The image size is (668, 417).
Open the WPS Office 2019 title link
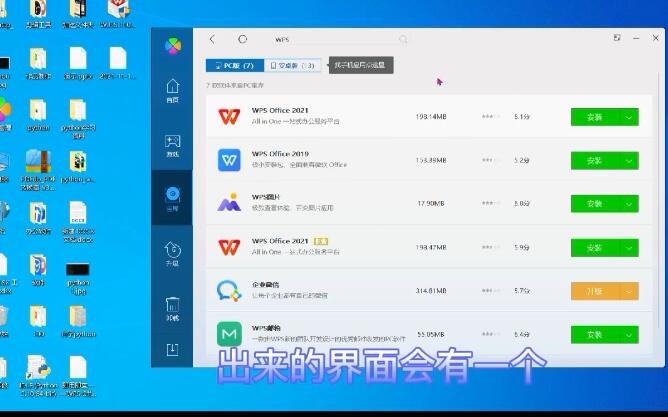click(x=280, y=154)
